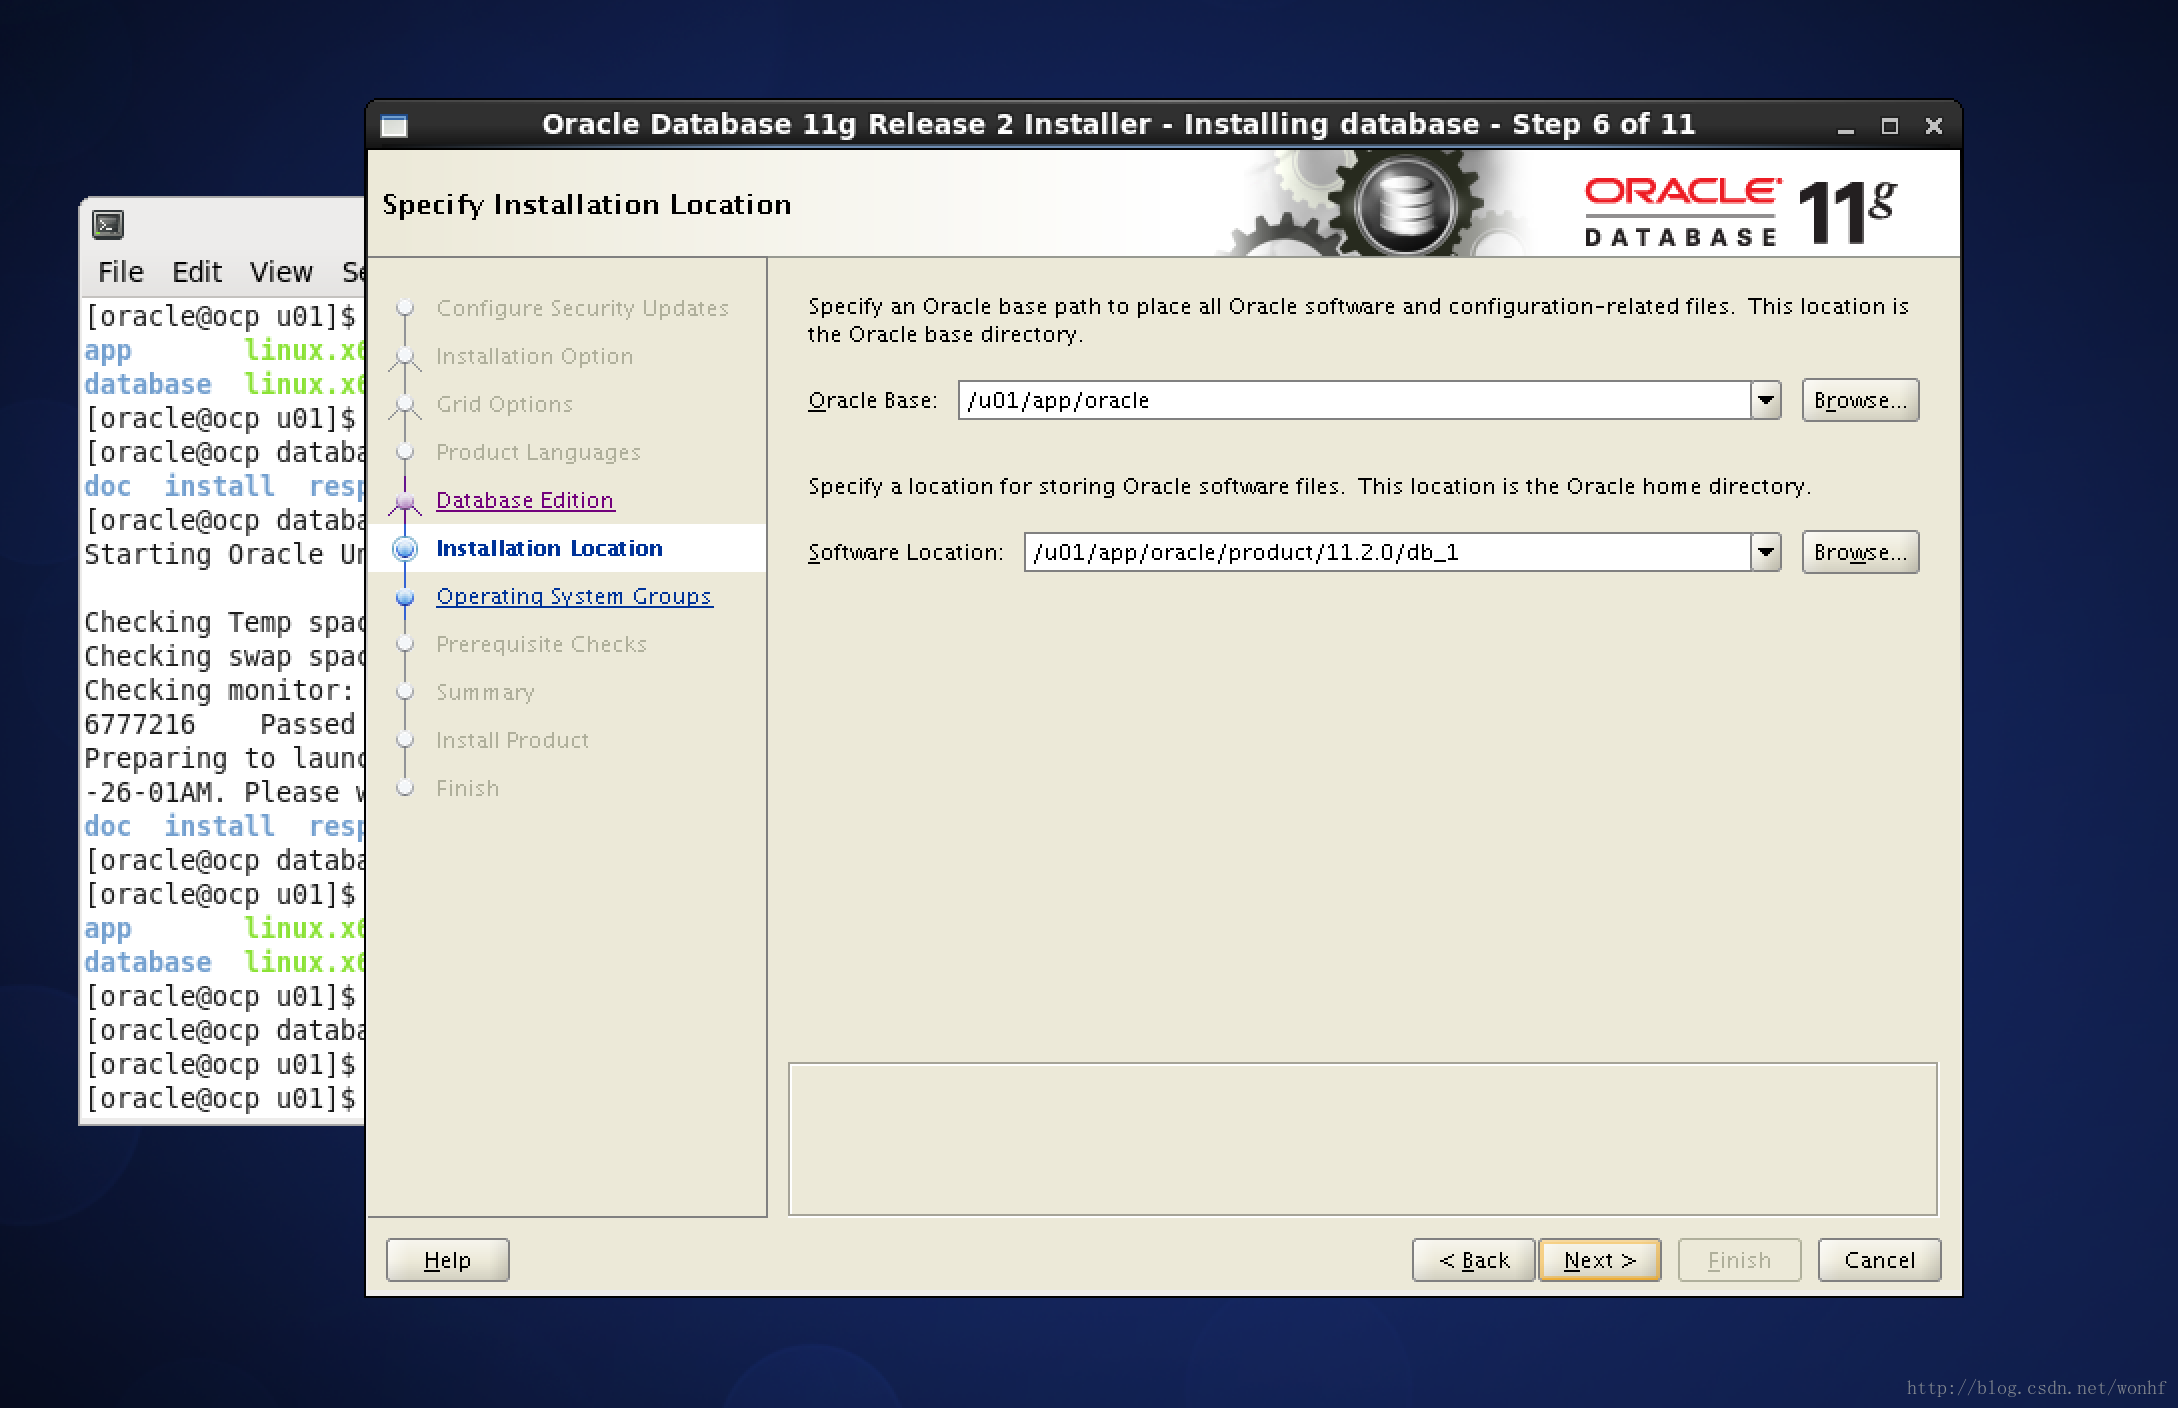Viewport: 2178px width, 1408px height.
Task: Browse for Oracle Base directory location
Action: (x=1857, y=400)
